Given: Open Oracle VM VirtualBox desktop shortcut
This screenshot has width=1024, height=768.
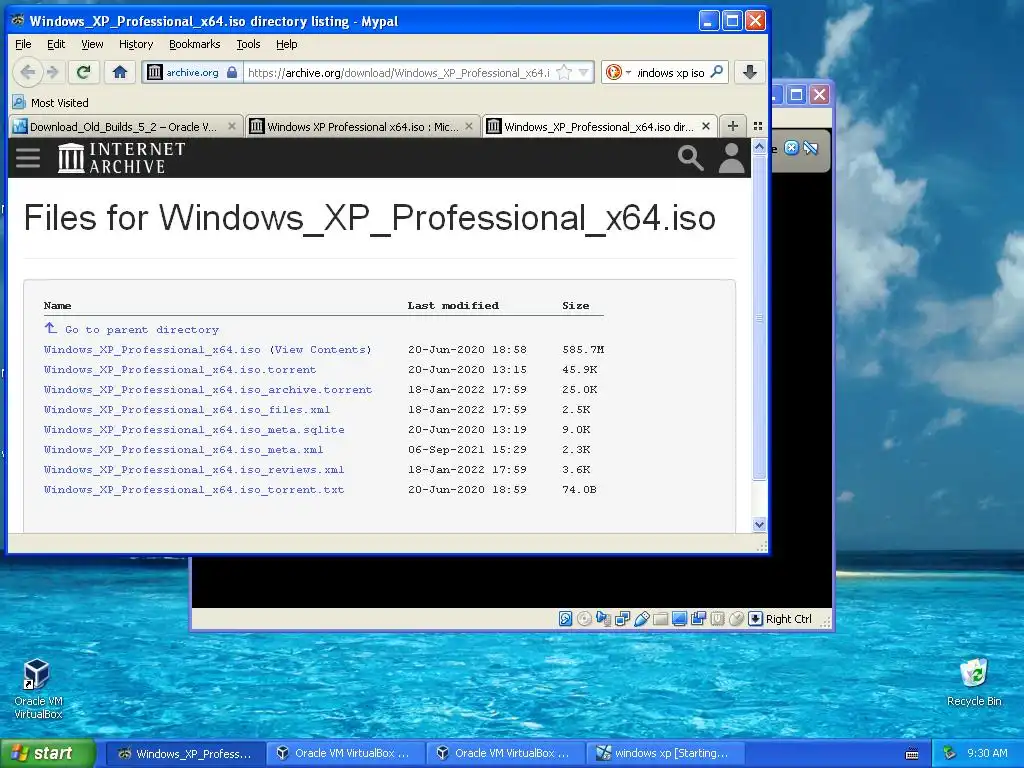Looking at the screenshot, I should [38, 688].
